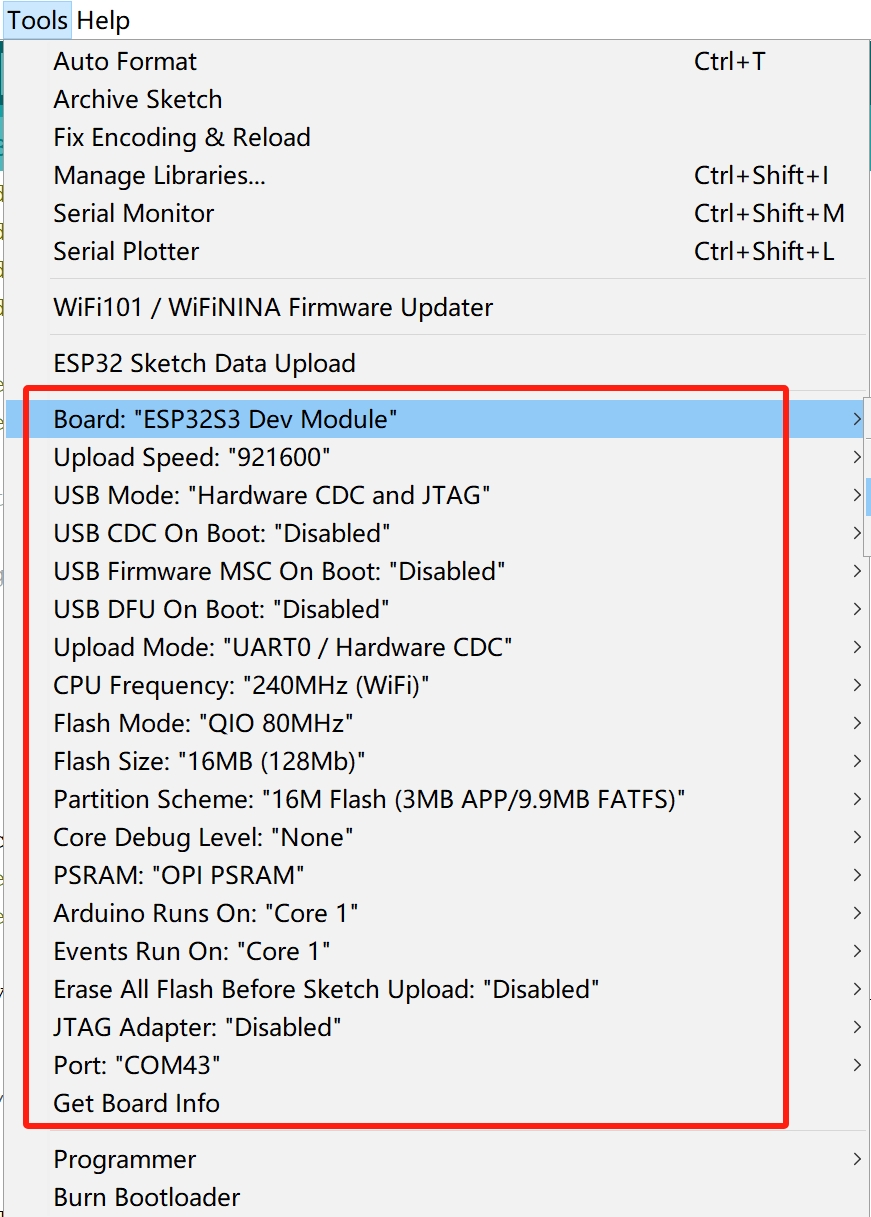Choose Burn Bootloader
The width and height of the screenshot is (871, 1217).
click(436, 1198)
